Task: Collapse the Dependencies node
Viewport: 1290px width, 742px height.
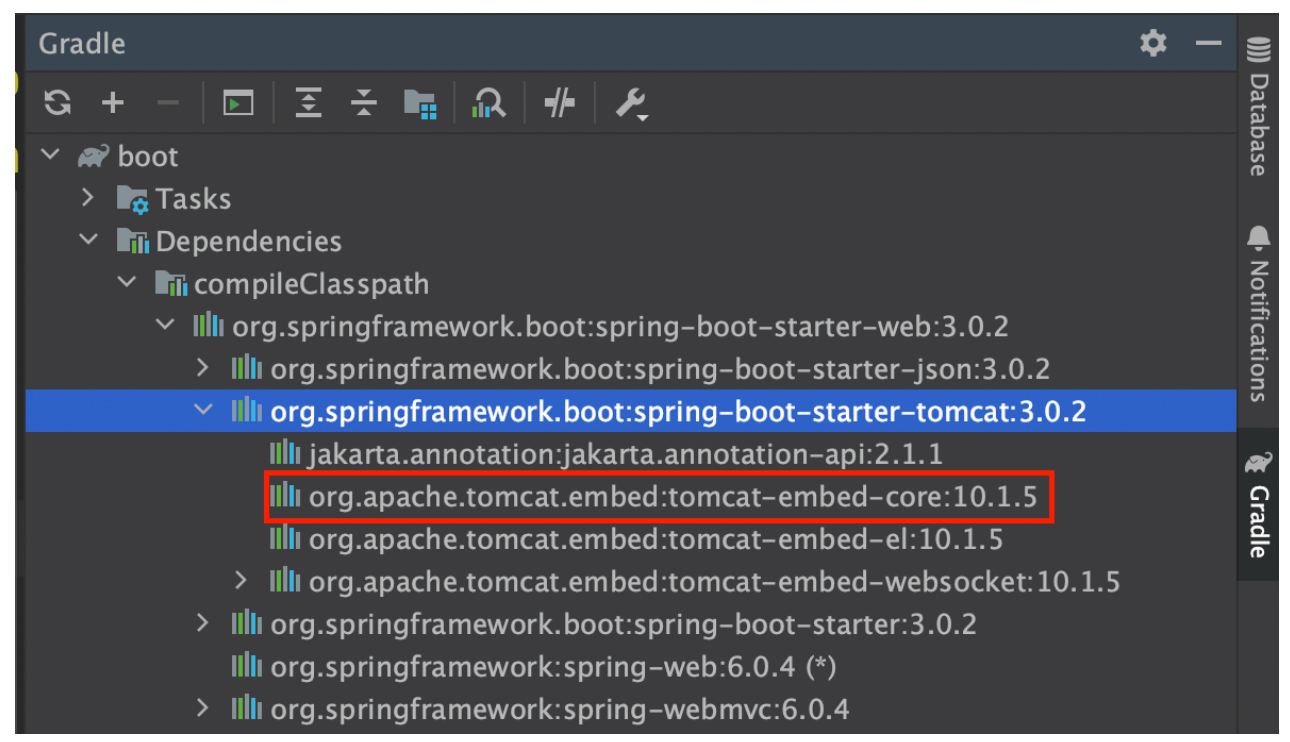Action: [x=90, y=241]
